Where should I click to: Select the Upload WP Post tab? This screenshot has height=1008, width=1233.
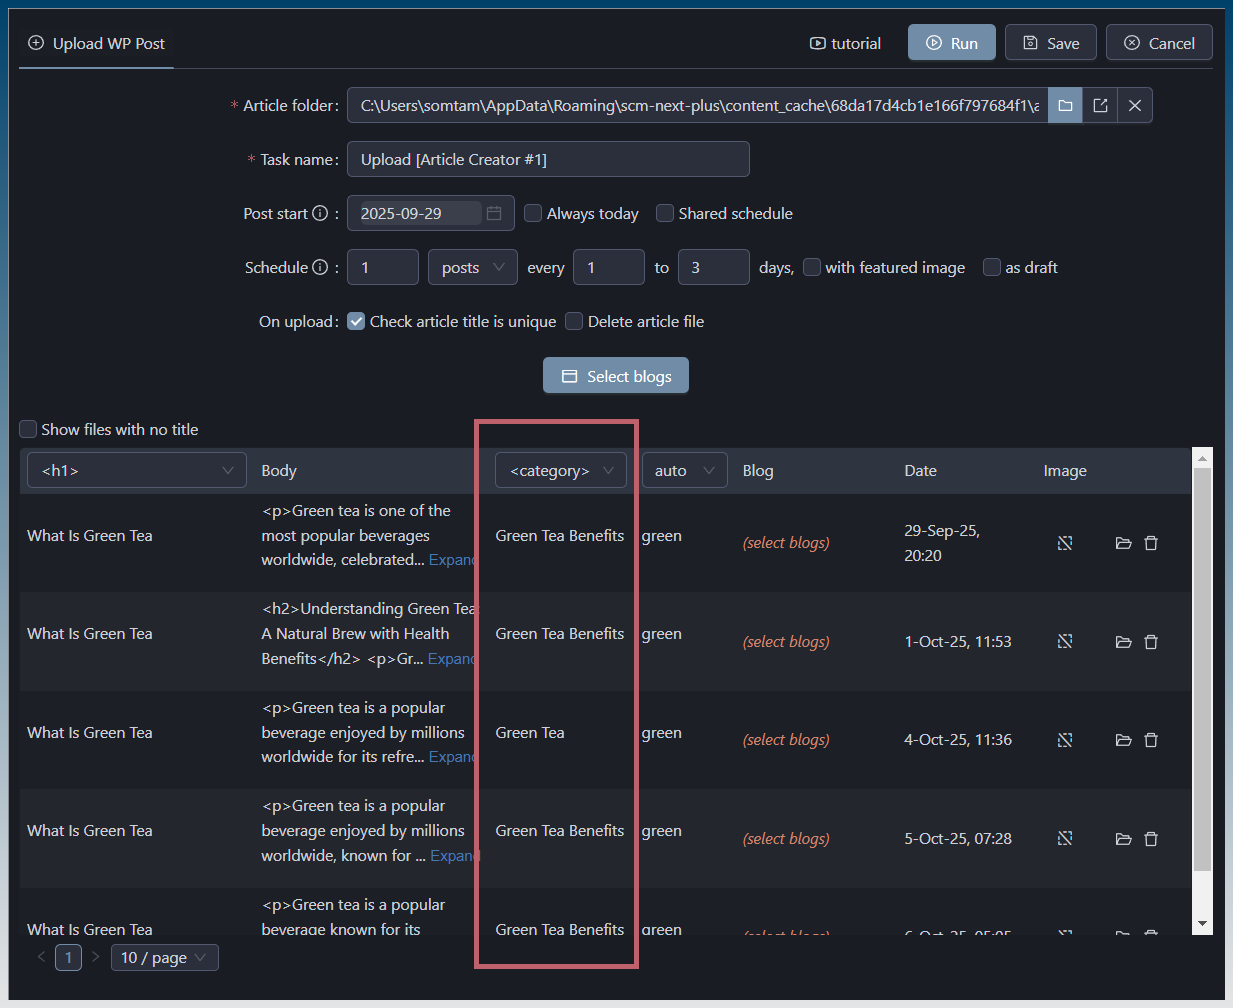point(97,44)
